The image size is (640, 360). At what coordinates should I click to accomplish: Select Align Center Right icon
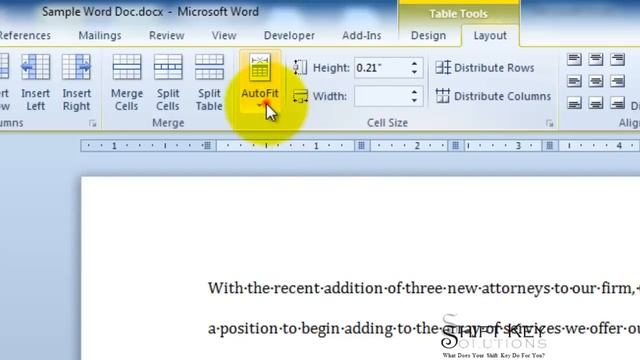(x=618, y=81)
